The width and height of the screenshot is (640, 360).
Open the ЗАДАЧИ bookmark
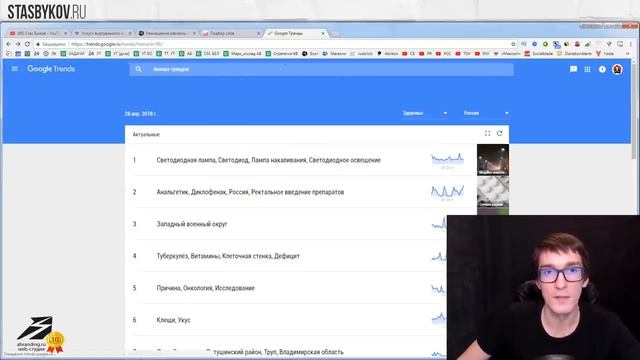(x=73, y=53)
